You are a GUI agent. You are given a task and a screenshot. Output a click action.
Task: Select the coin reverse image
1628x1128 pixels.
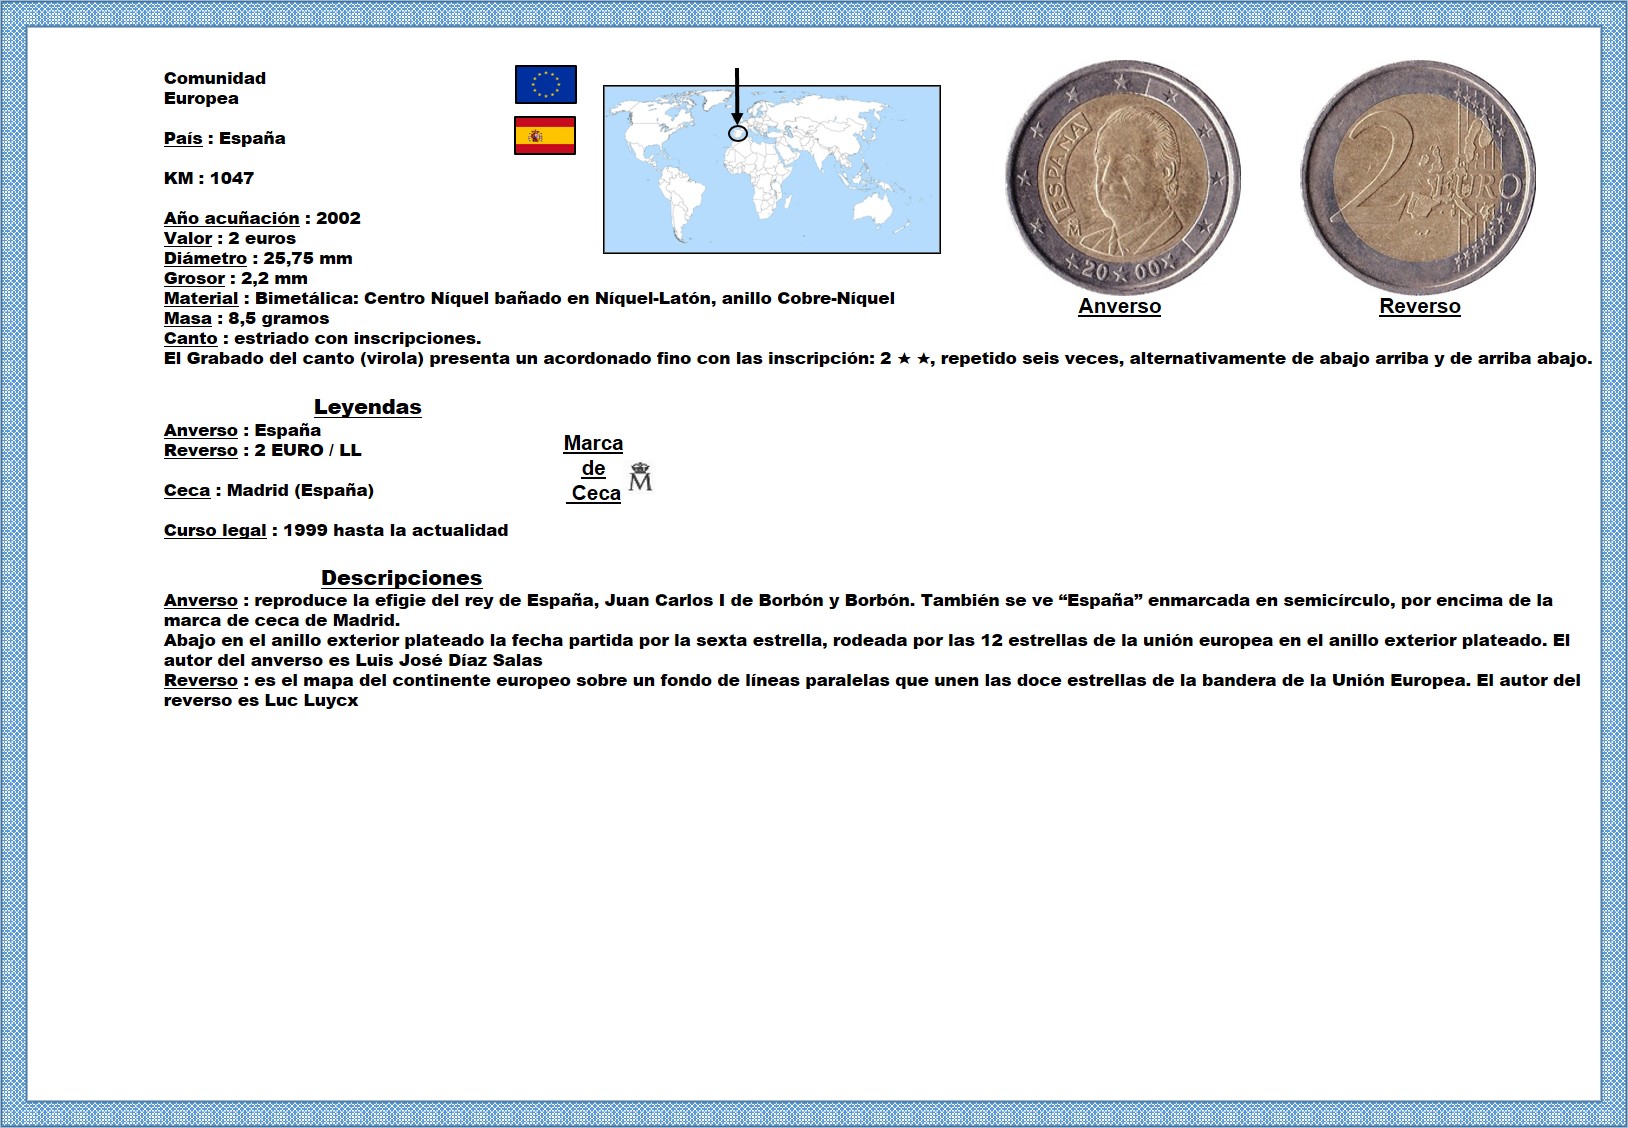tap(1419, 177)
